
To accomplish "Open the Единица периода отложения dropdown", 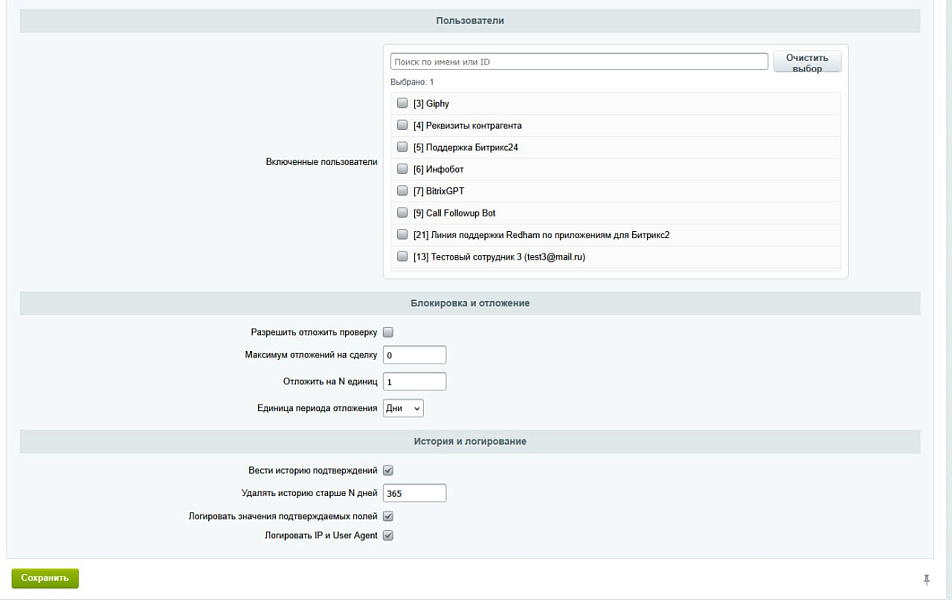I will coord(403,408).
